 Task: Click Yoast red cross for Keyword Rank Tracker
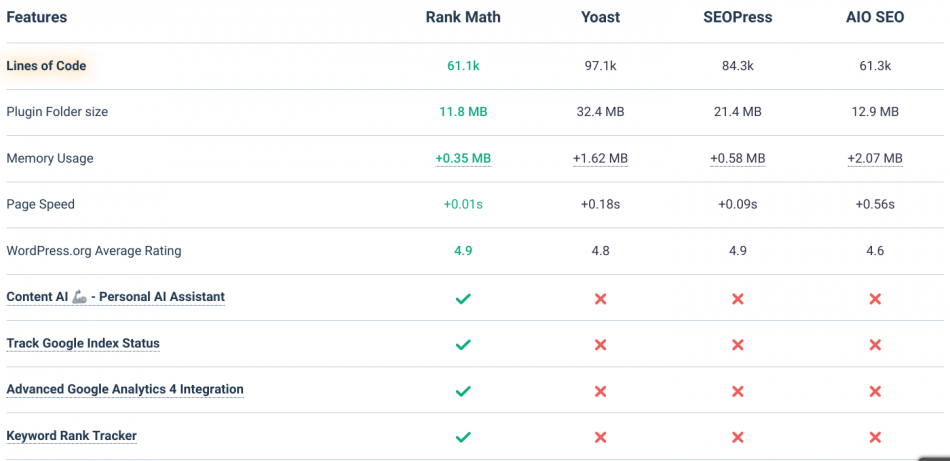pyautogui.click(x=600, y=437)
